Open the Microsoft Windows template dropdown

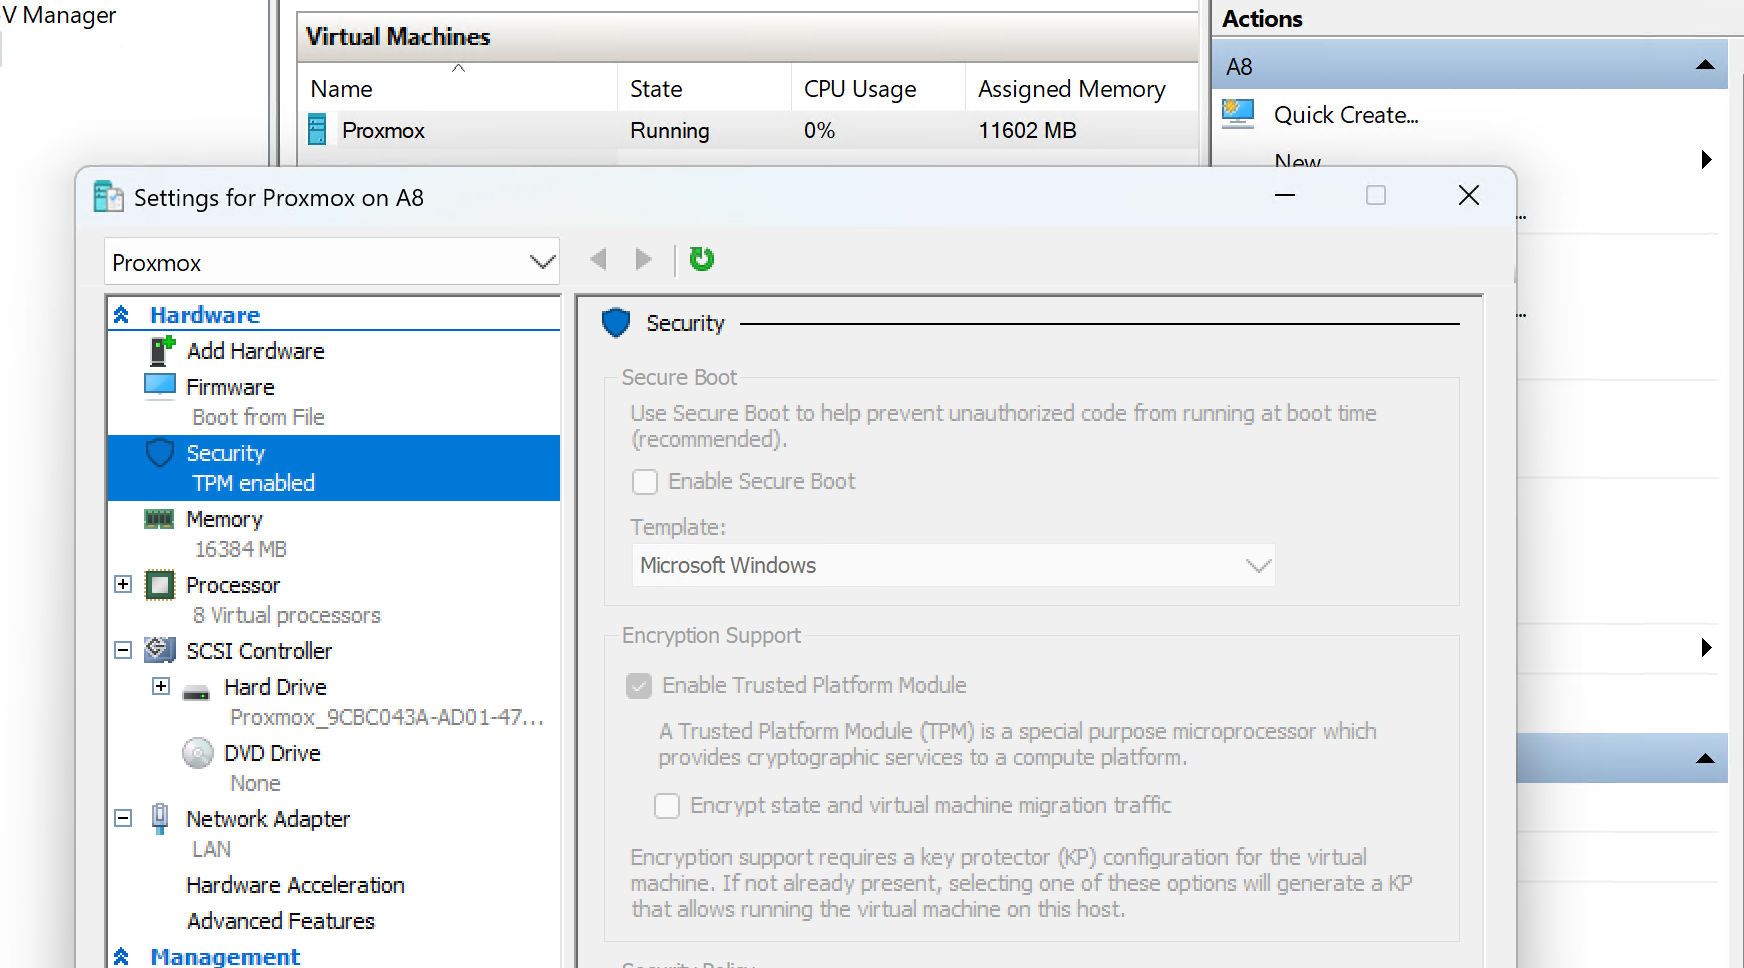point(953,566)
